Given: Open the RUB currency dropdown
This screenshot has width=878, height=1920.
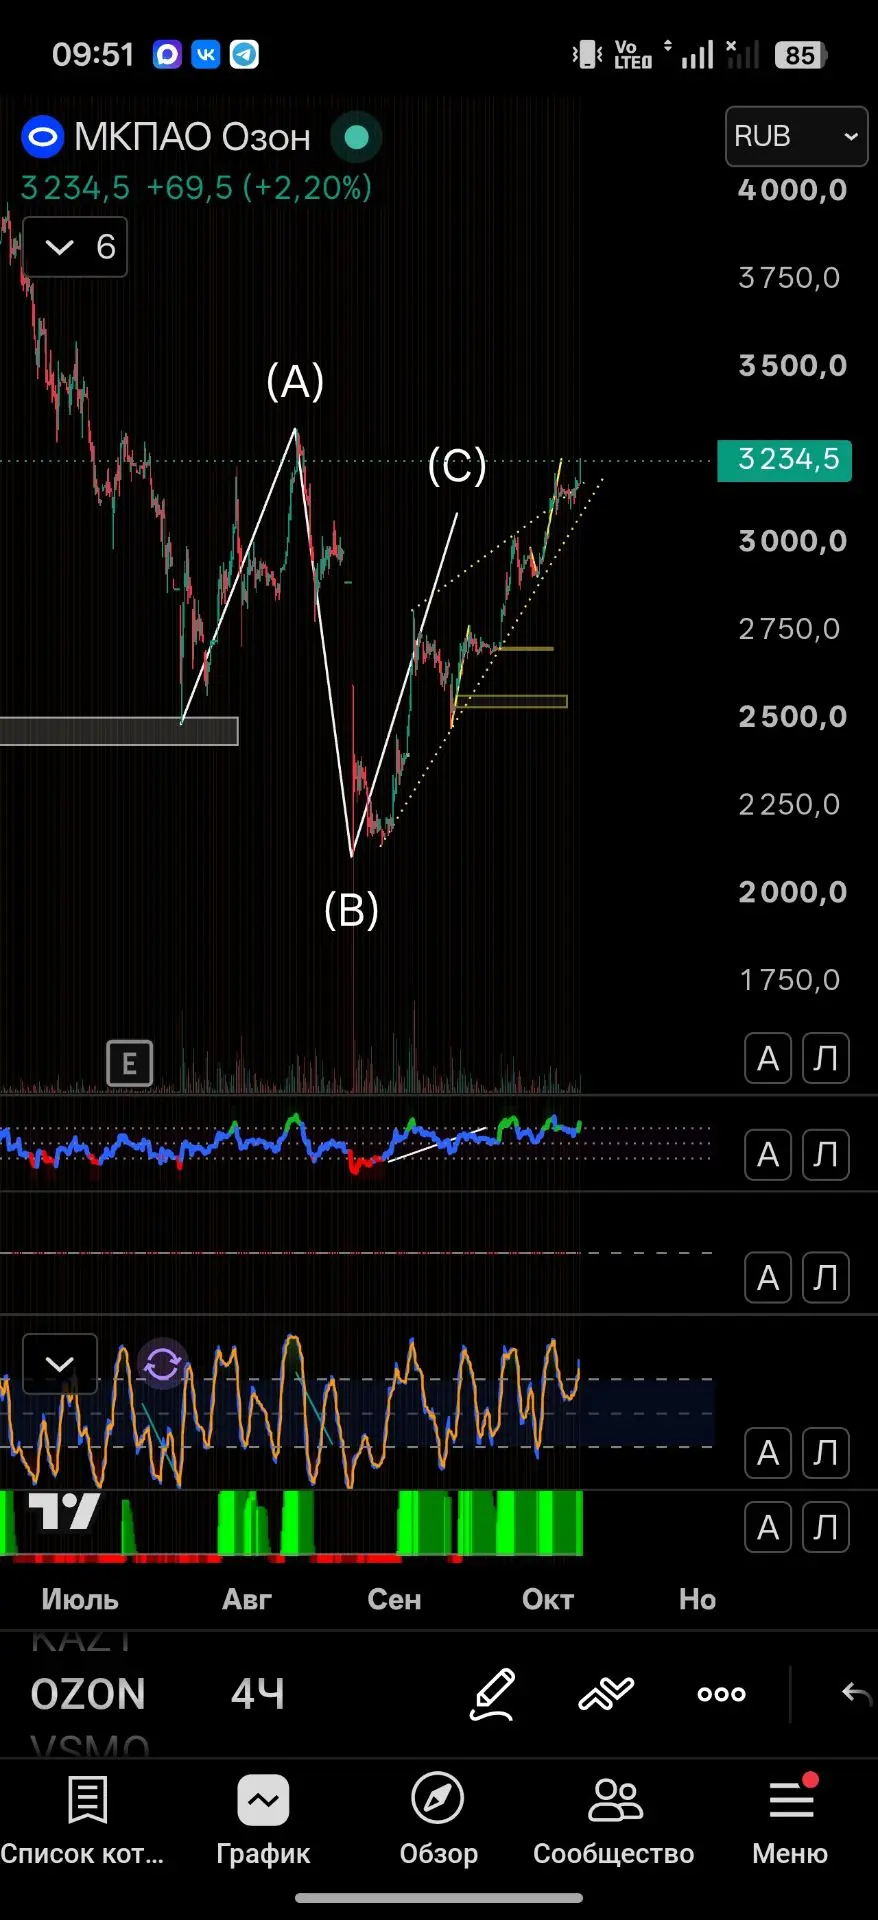Looking at the screenshot, I should coord(796,136).
